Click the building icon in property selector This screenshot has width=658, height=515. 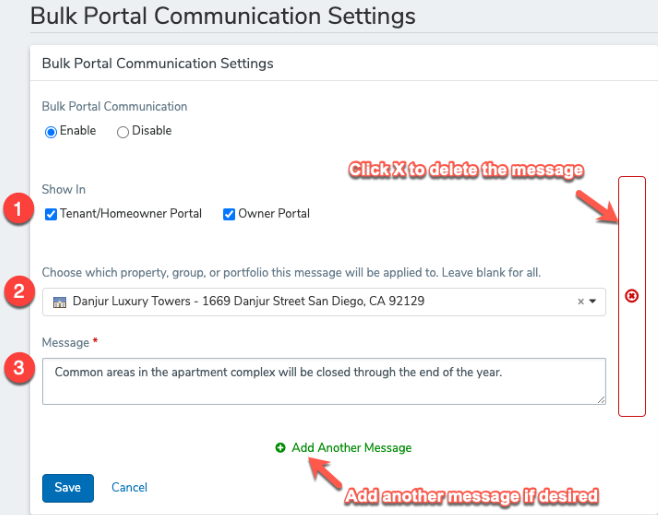(59, 301)
